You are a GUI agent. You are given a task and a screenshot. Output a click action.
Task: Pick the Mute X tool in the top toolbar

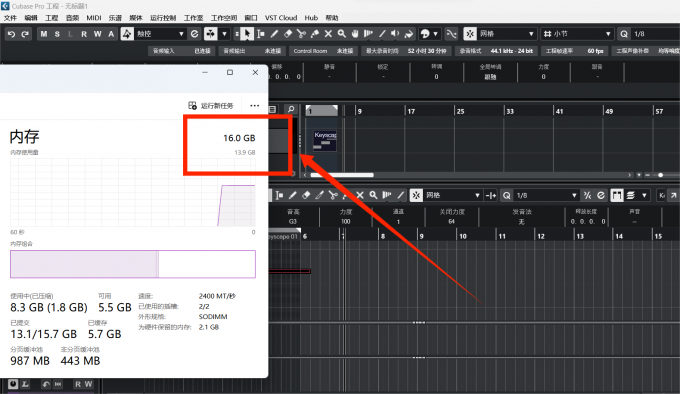pos(328,34)
